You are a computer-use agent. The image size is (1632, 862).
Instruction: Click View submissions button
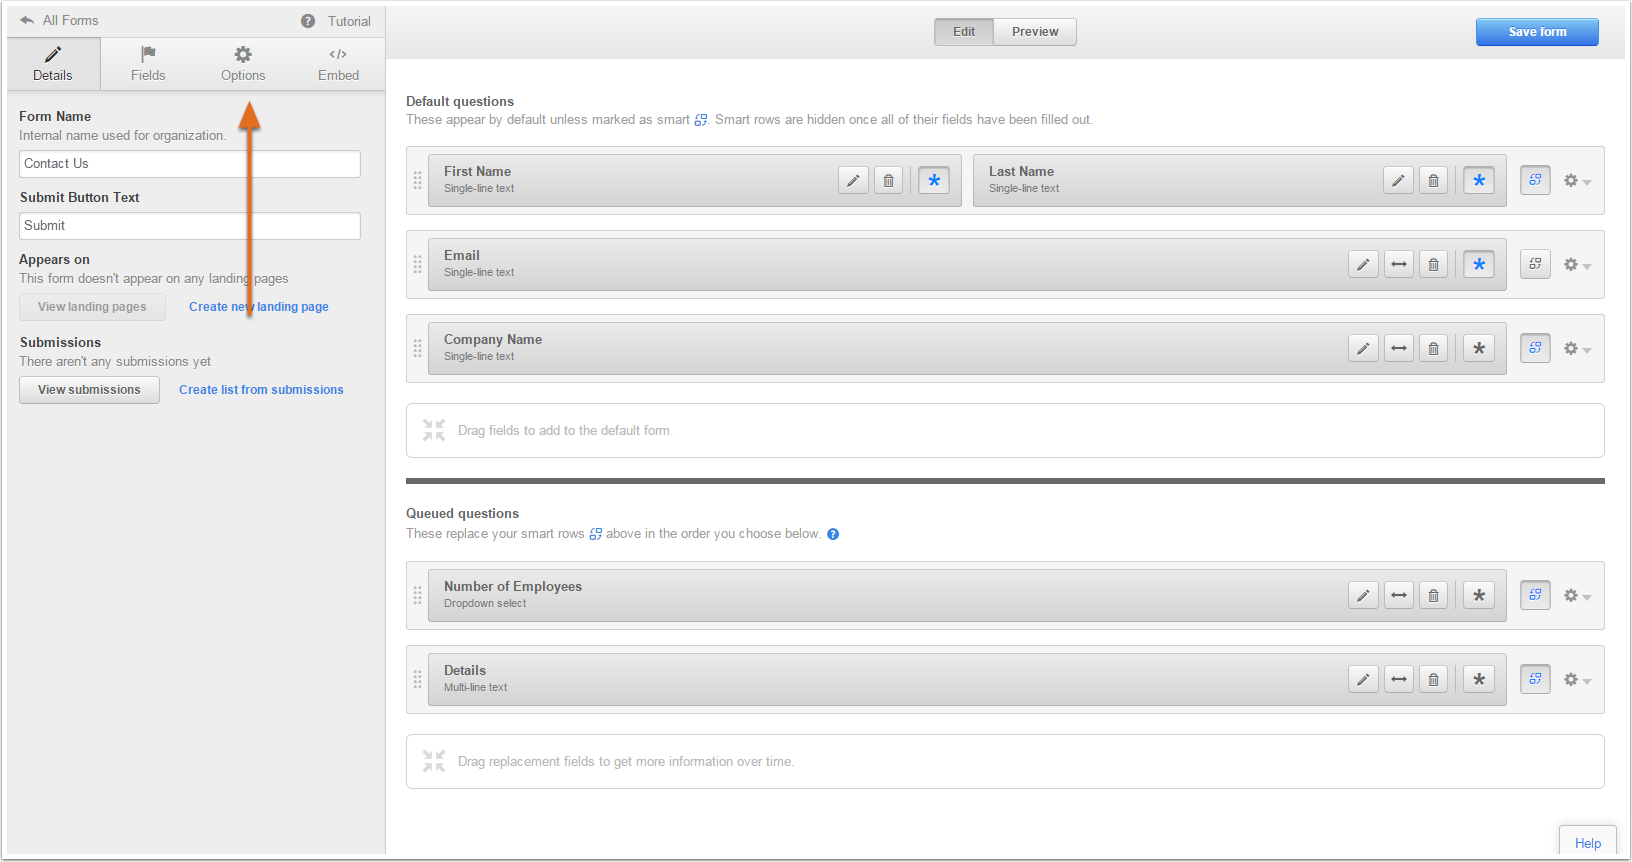[89, 390]
